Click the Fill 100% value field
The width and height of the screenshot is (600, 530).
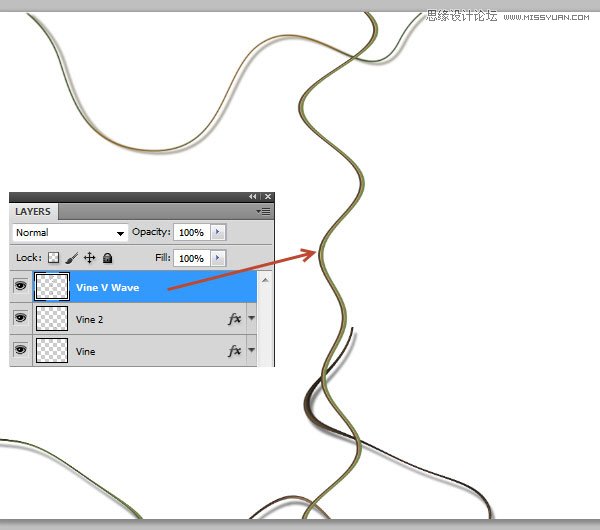192,258
